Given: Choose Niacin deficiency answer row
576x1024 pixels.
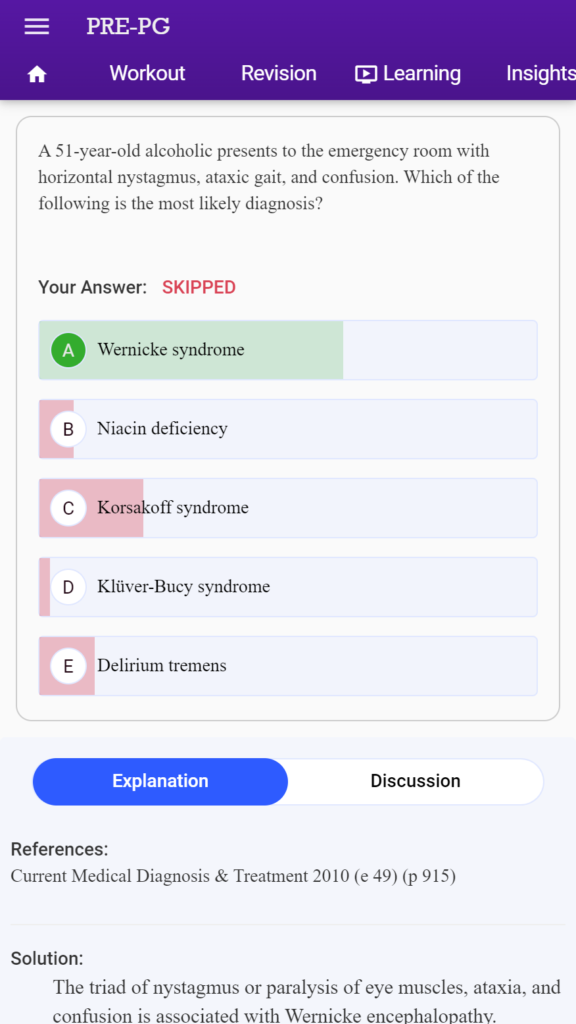Looking at the screenshot, I should pyautogui.click(x=288, y=429).
